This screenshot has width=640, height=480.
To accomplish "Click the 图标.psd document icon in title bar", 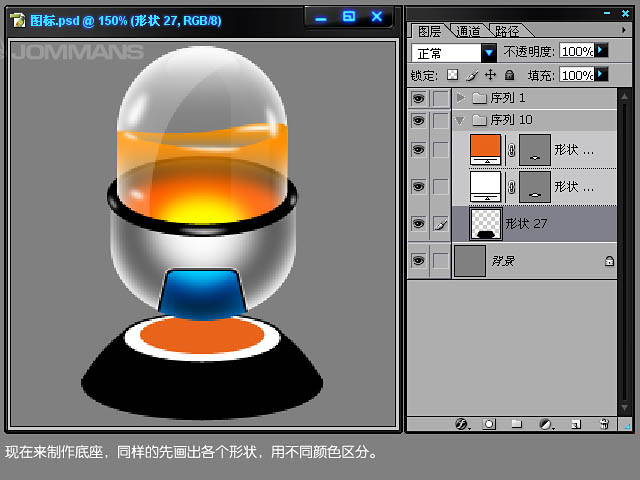I will (18, 20).
